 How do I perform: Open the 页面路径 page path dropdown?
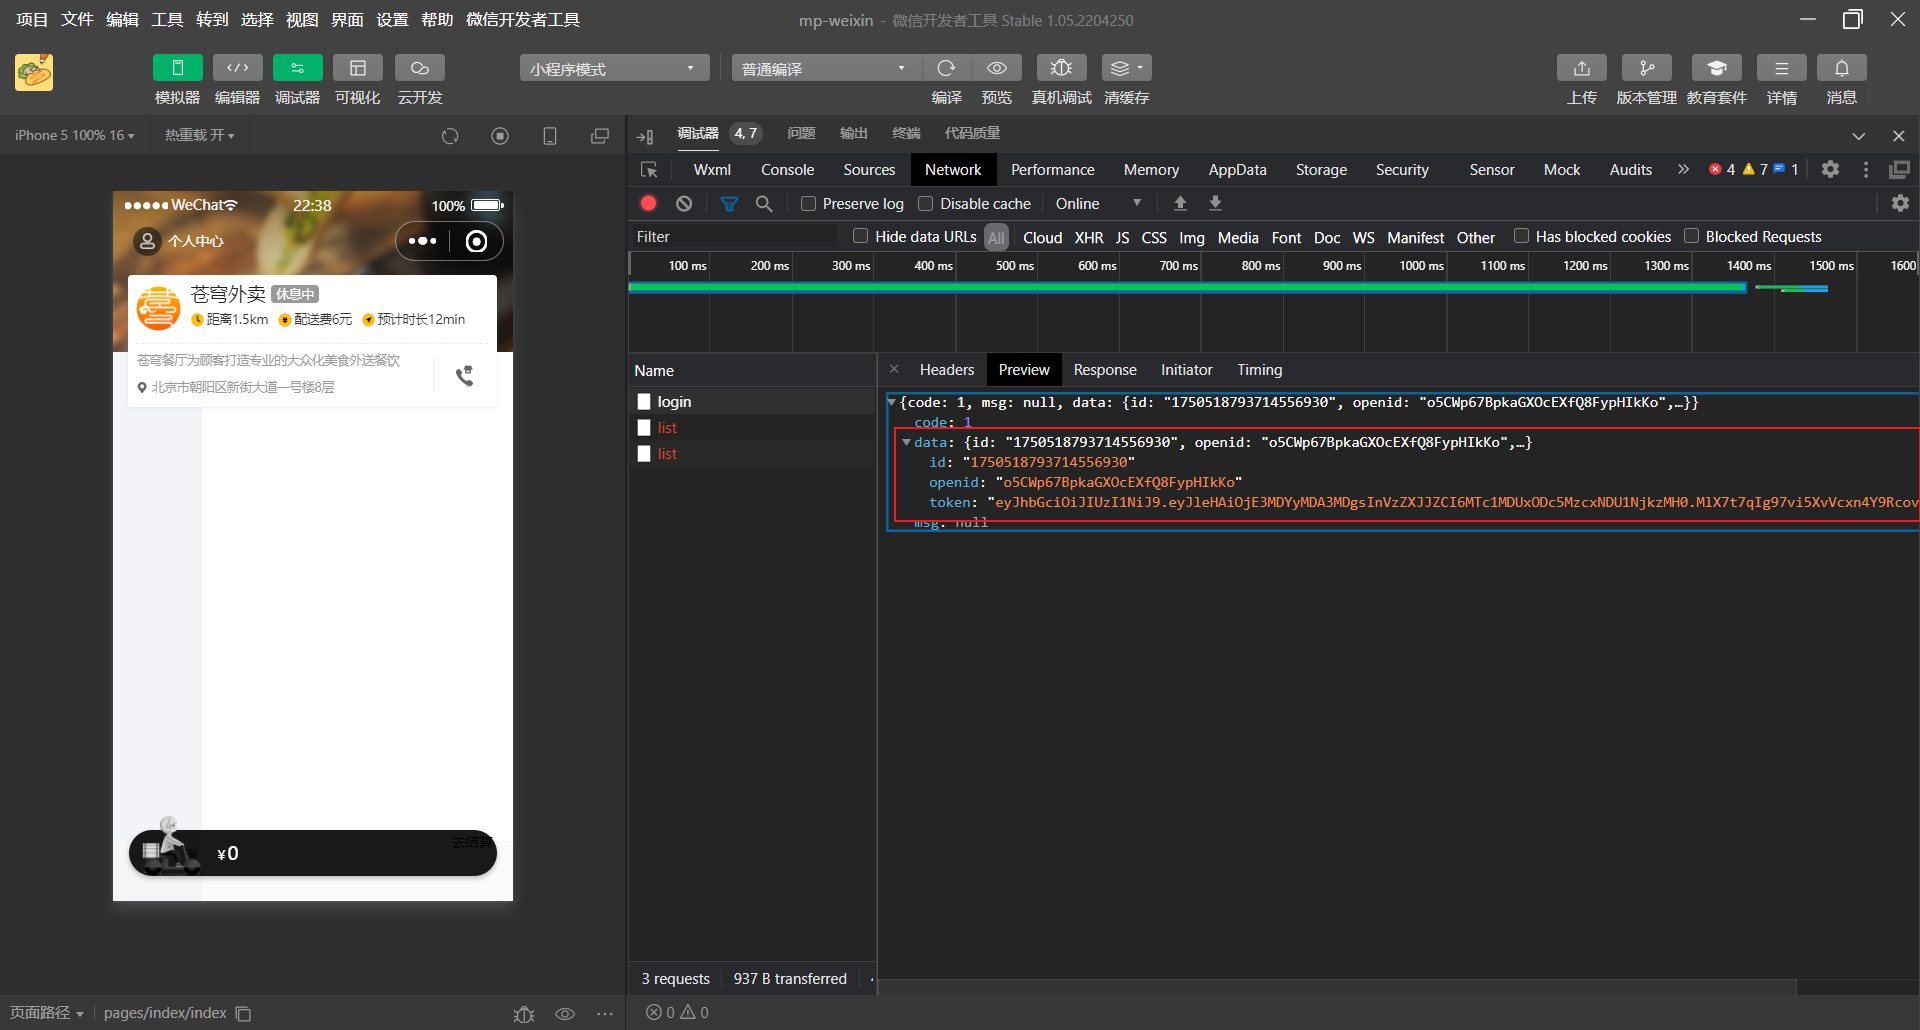(x=47, y=1013)
